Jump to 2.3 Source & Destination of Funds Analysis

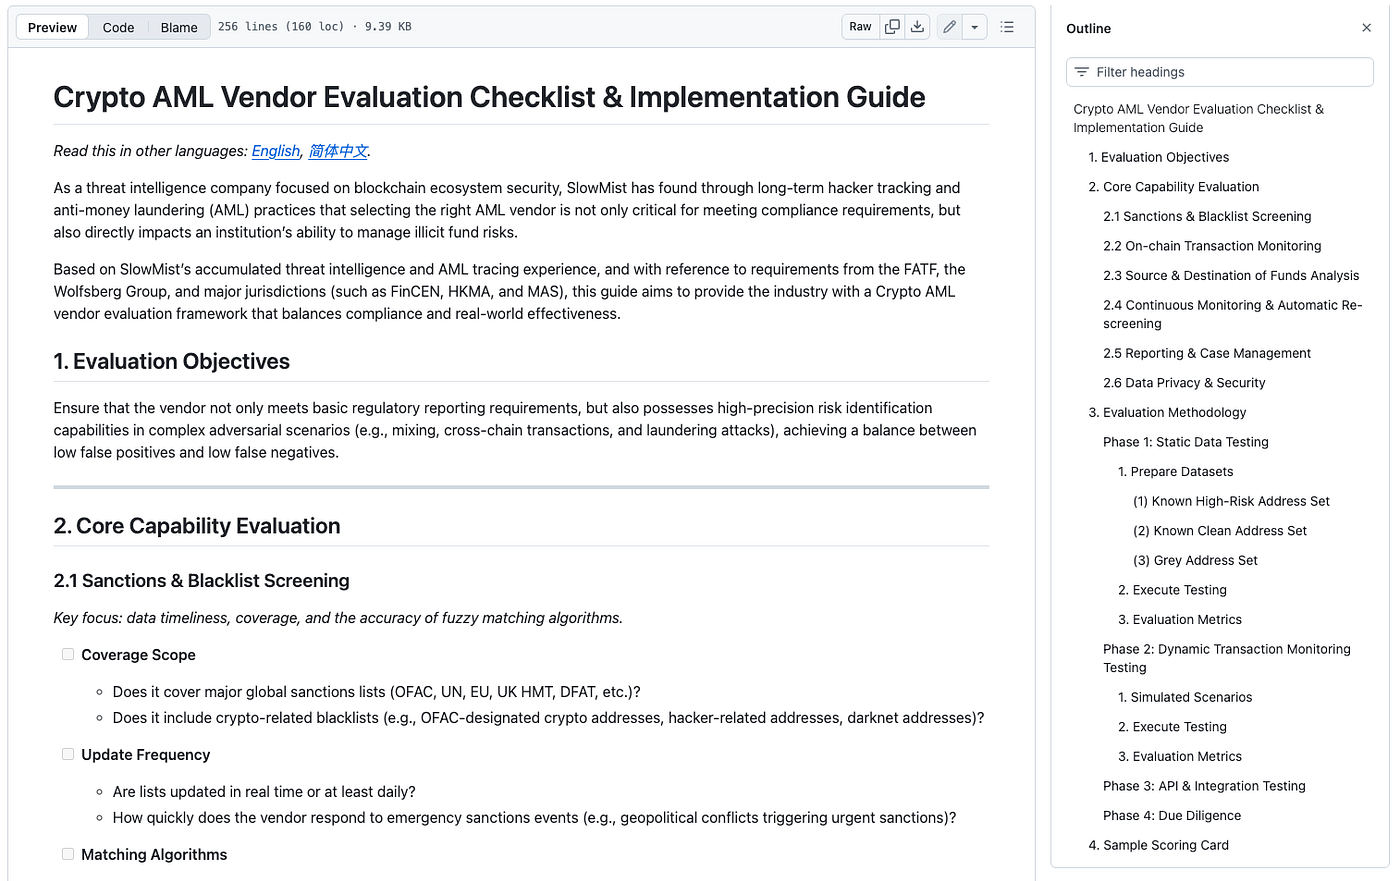(1231, 276)
